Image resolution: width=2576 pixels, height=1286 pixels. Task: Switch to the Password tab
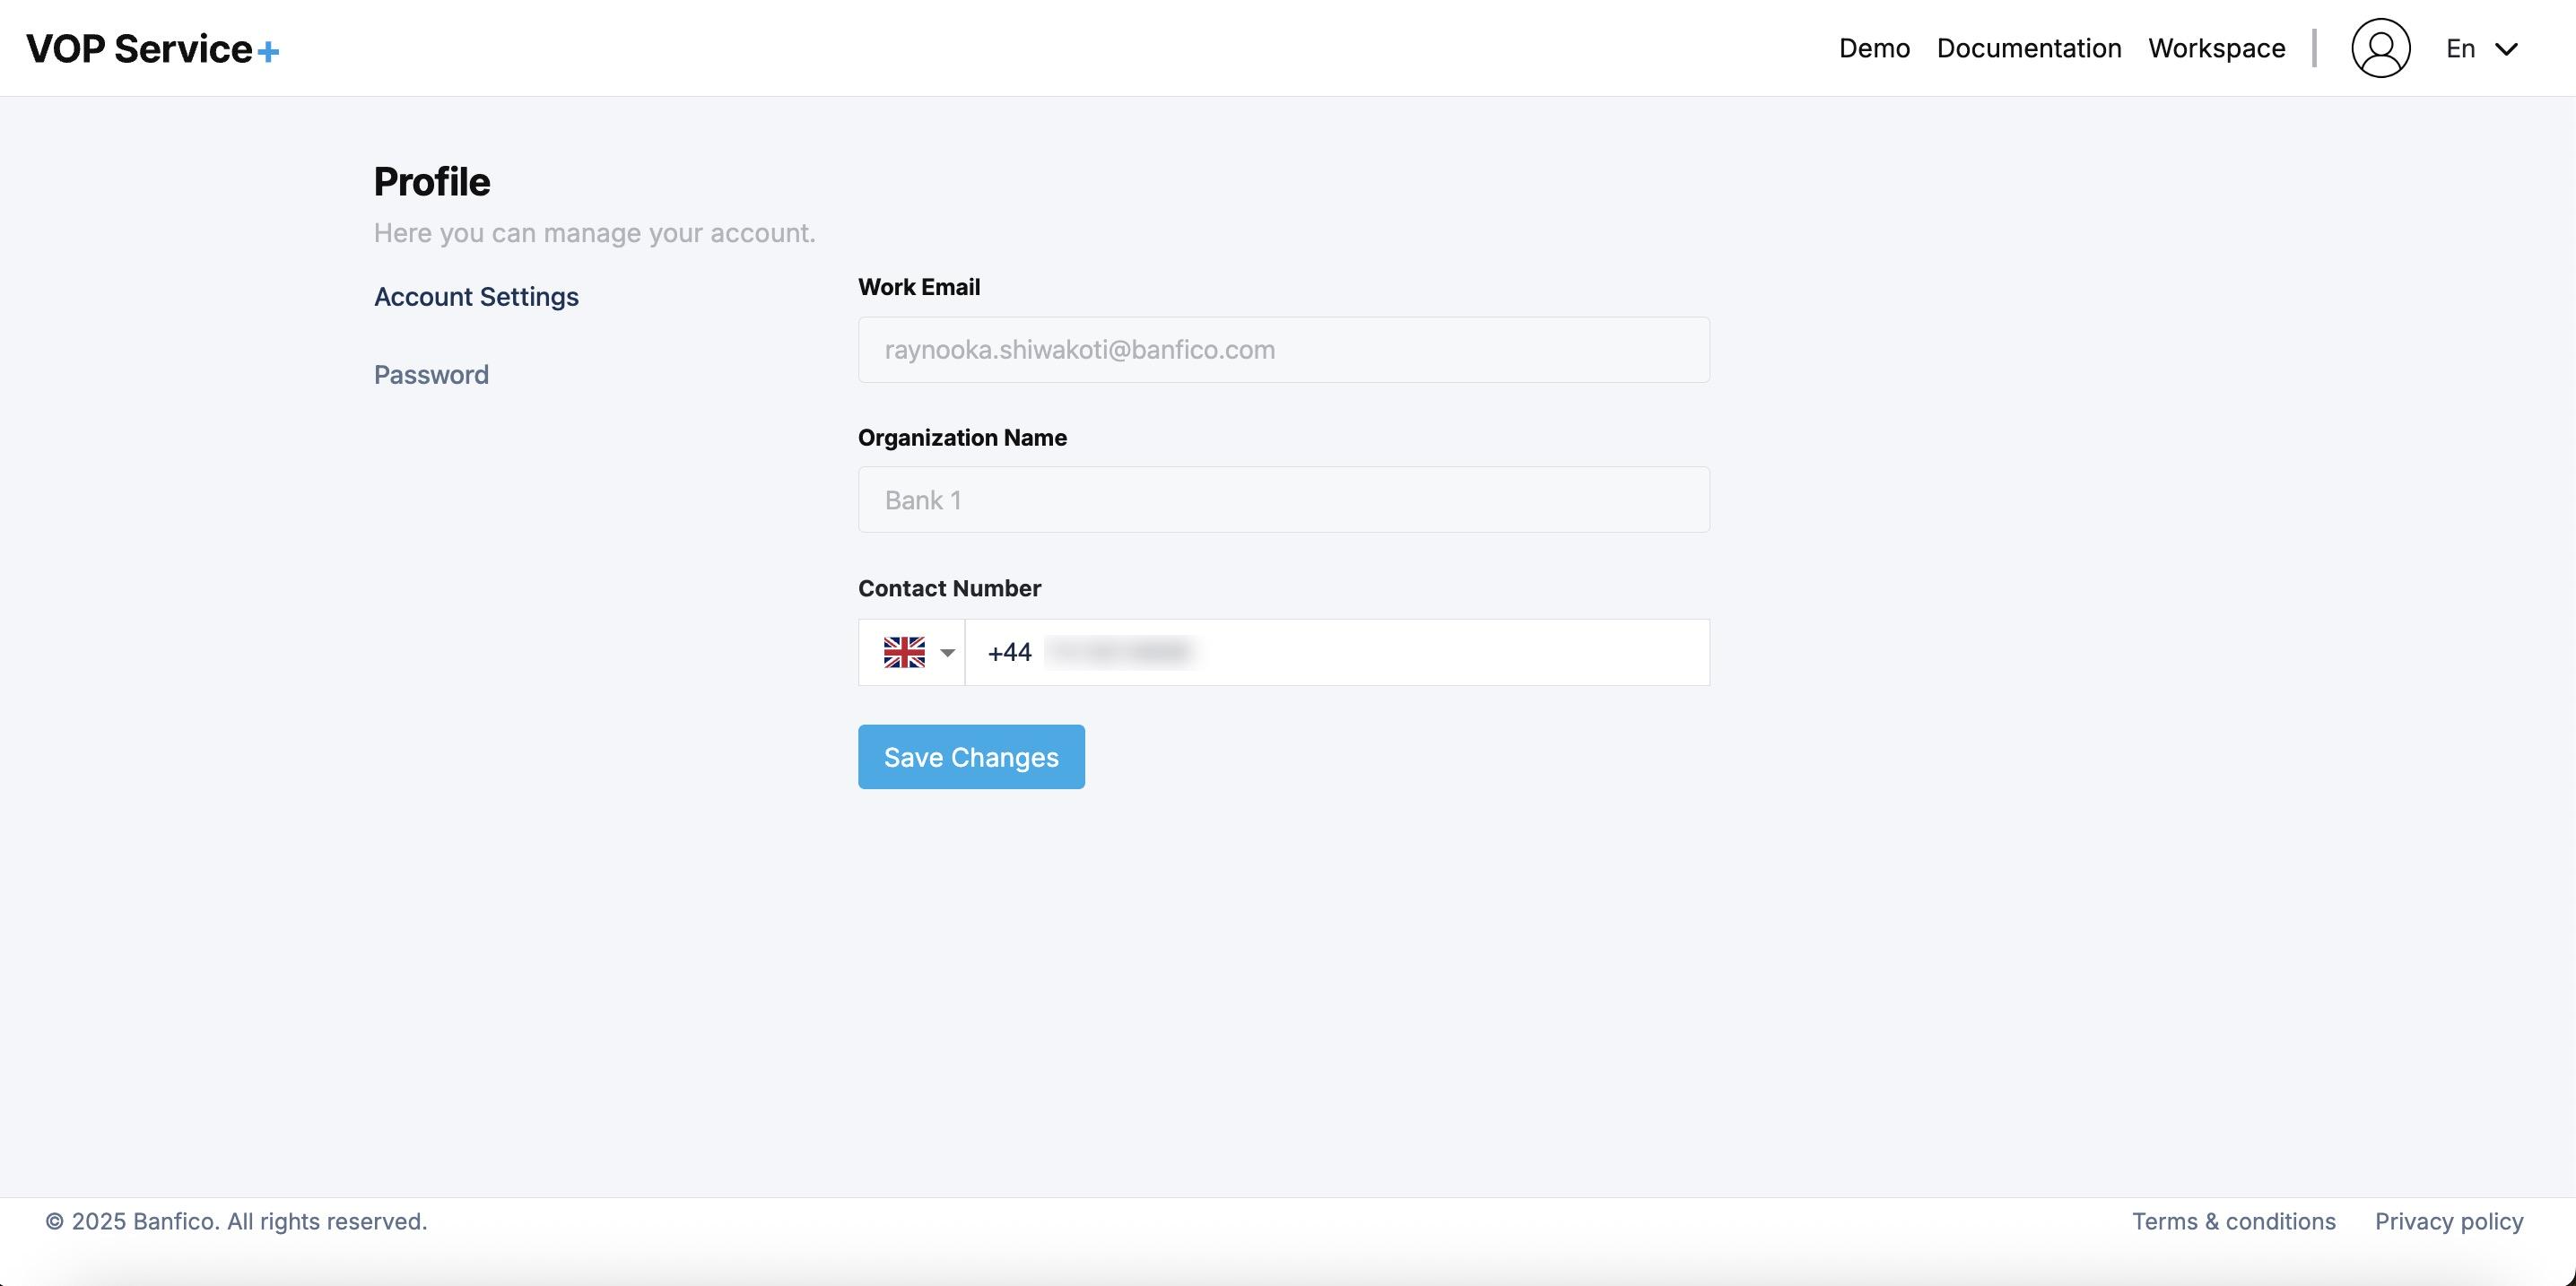431,375
